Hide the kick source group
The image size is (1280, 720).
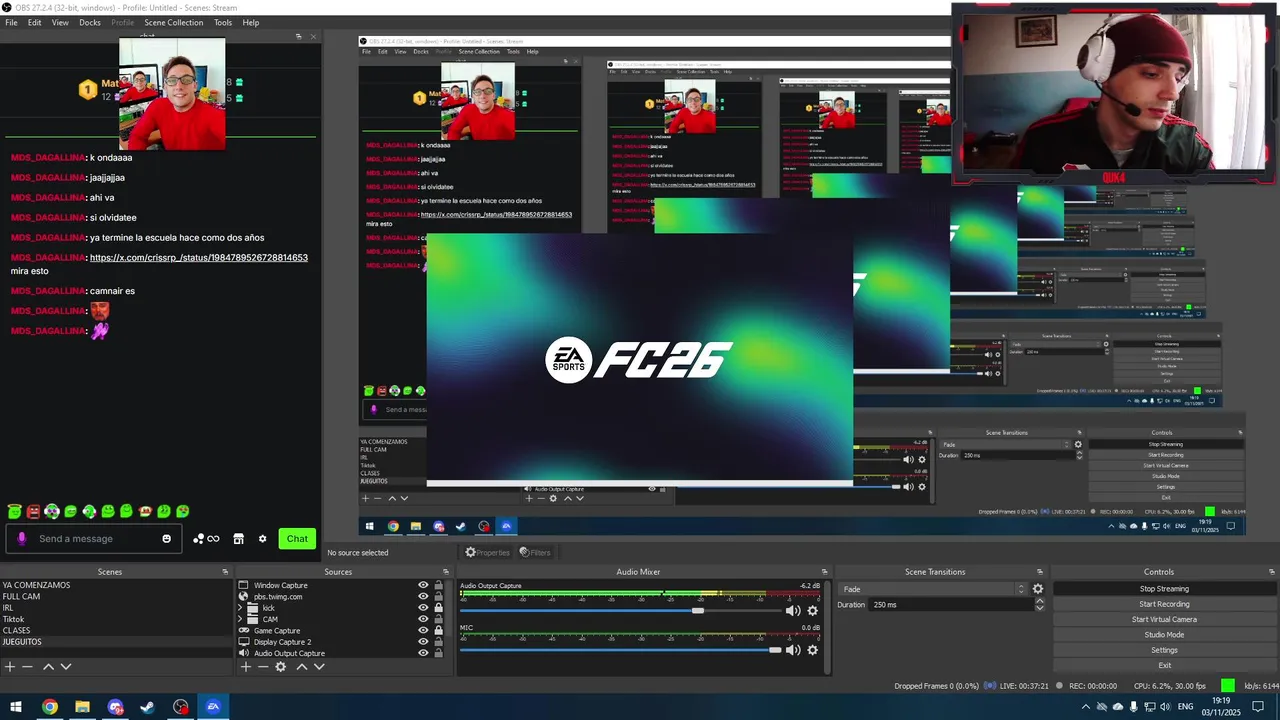click(x=423, y=608)
